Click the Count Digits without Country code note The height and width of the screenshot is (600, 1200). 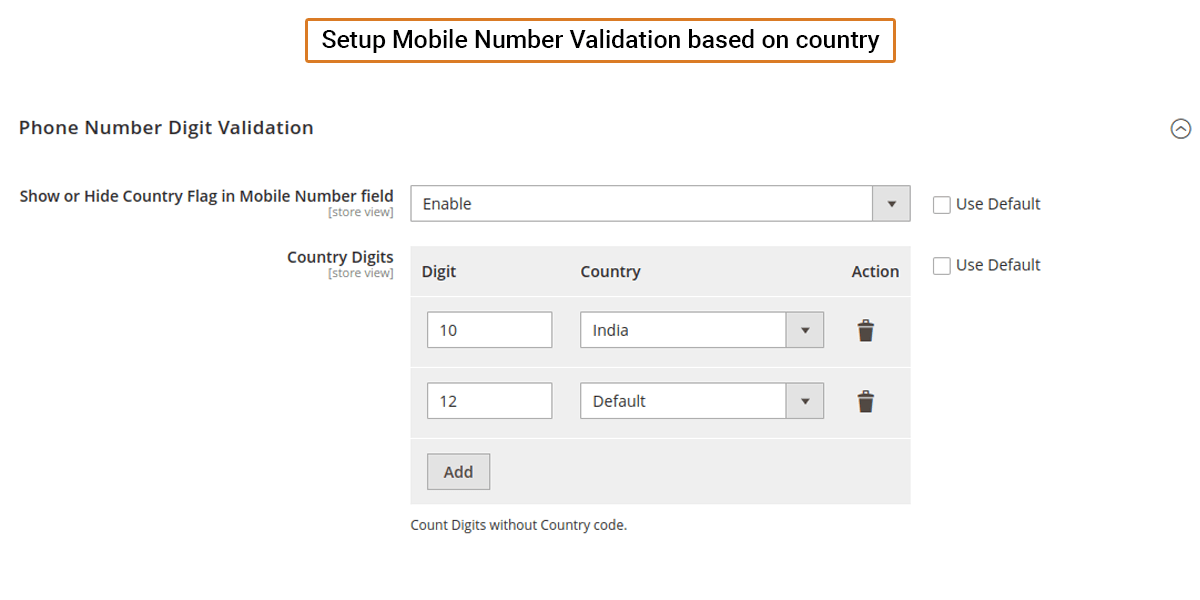[518, 525]
